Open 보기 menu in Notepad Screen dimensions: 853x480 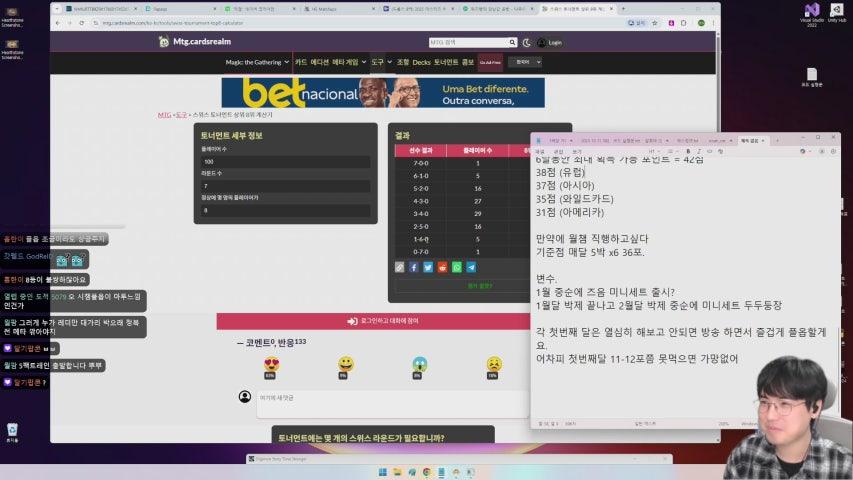(577, 151)
